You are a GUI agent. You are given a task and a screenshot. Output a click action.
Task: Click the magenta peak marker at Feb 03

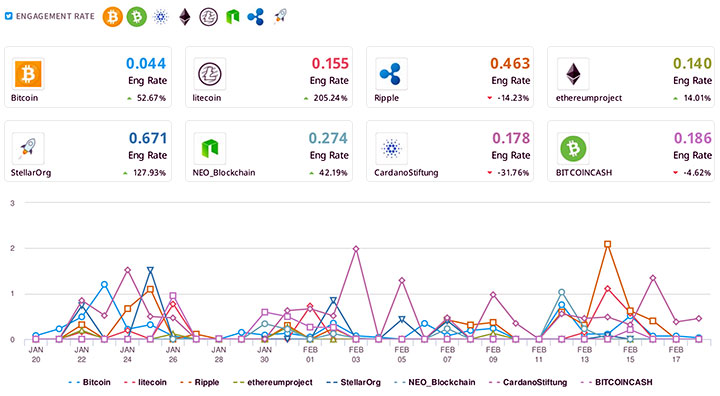356,249
